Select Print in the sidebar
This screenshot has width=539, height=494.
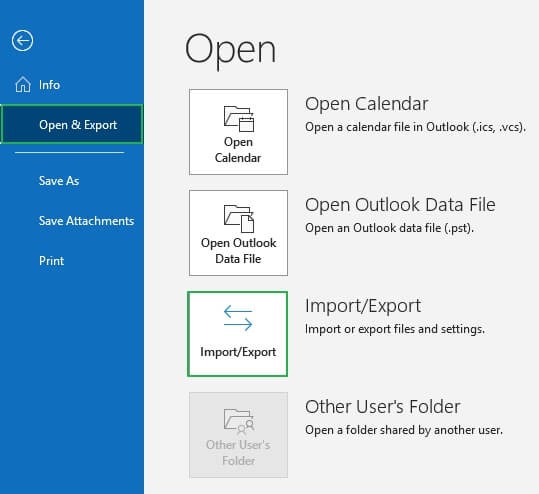click(x=52, y=261)
